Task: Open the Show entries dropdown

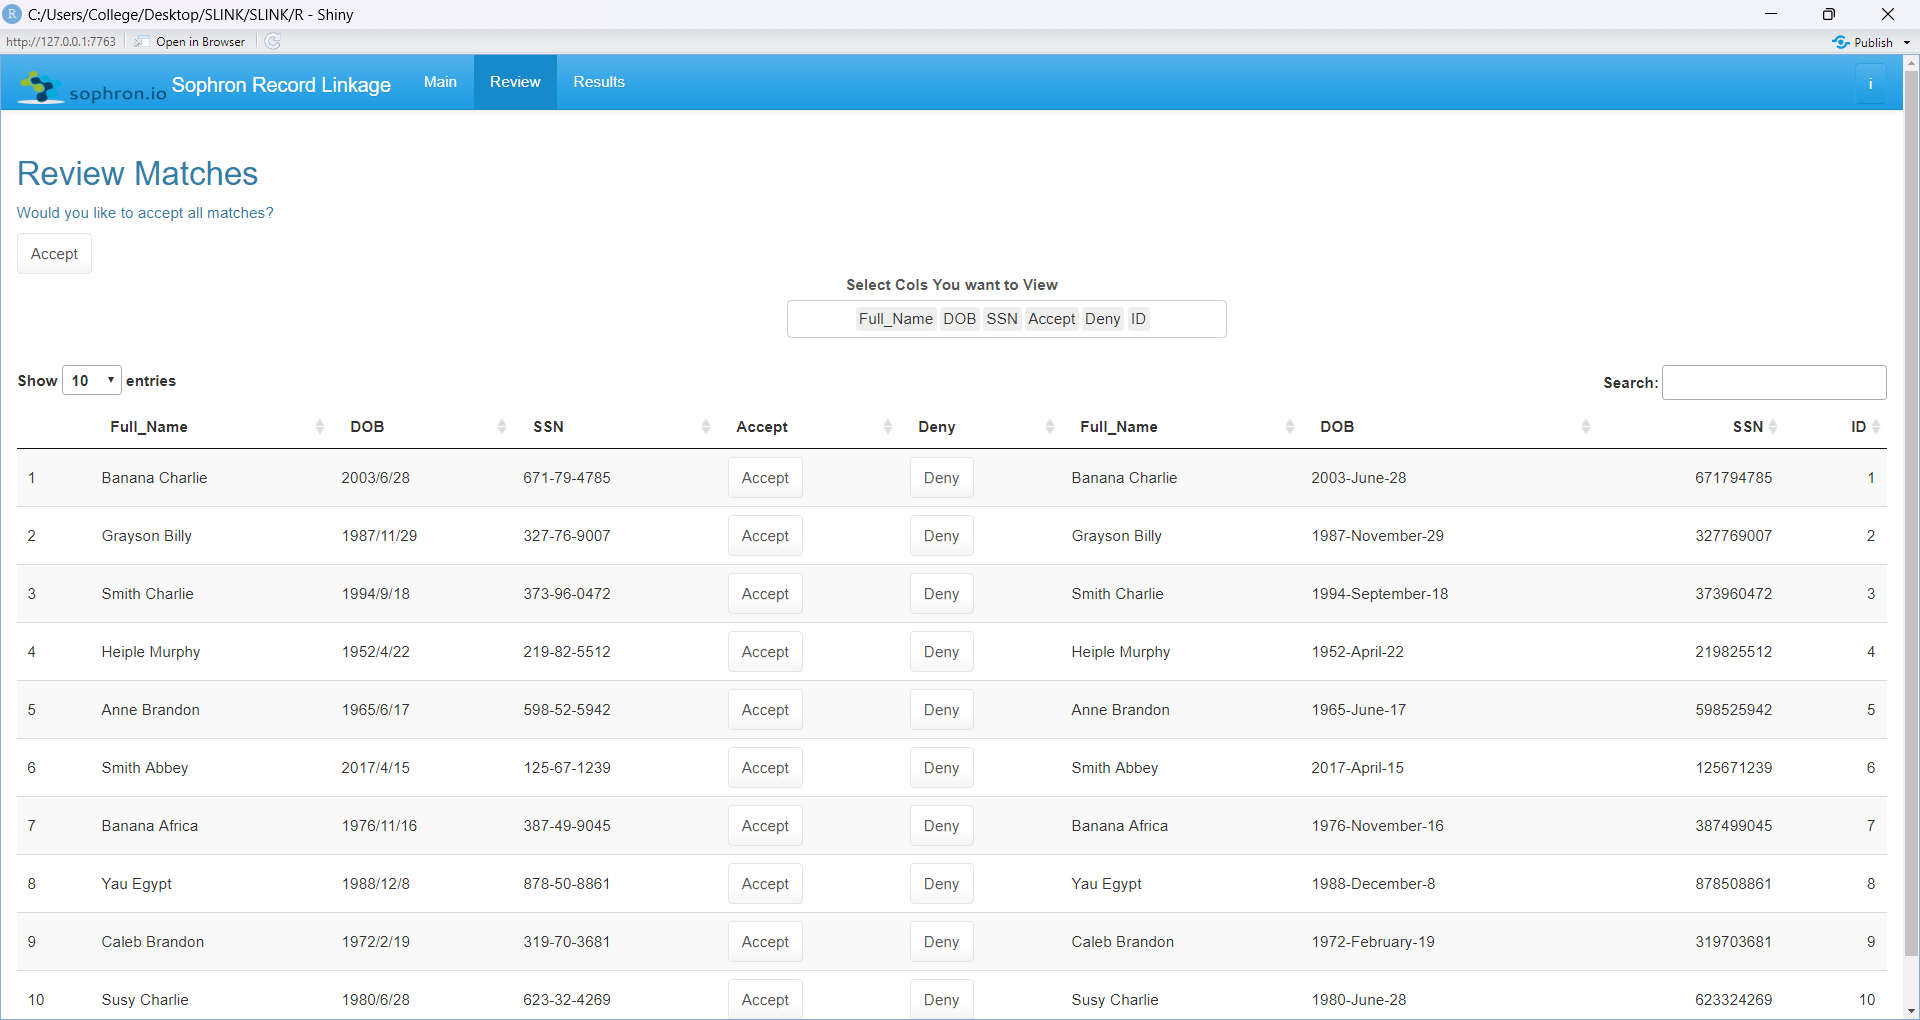Action: click(90, 380)
